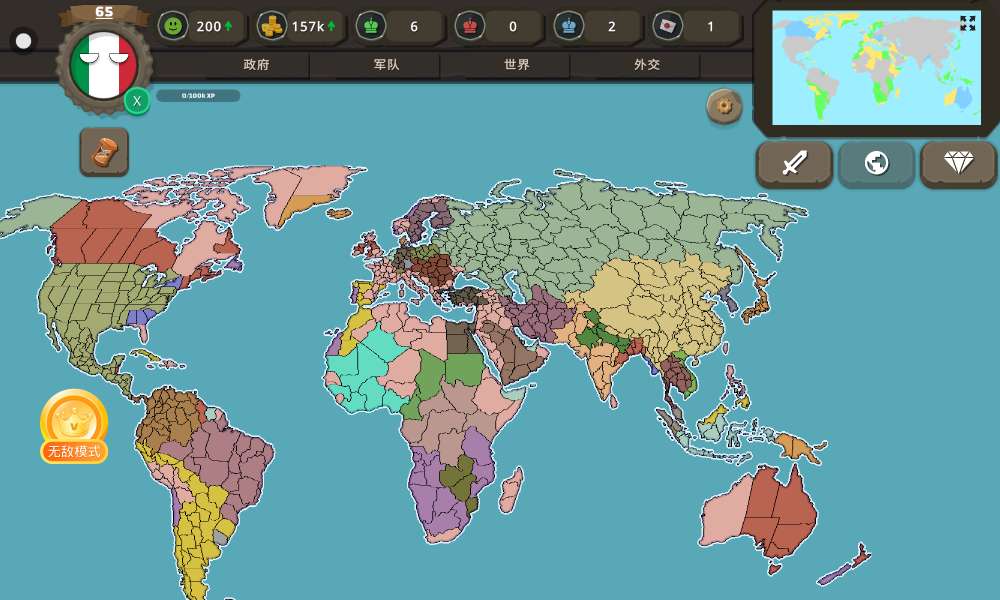Activate the 无敌模式 invincible mode button
The image size is (1000, 600).
(x=74, y=427)
